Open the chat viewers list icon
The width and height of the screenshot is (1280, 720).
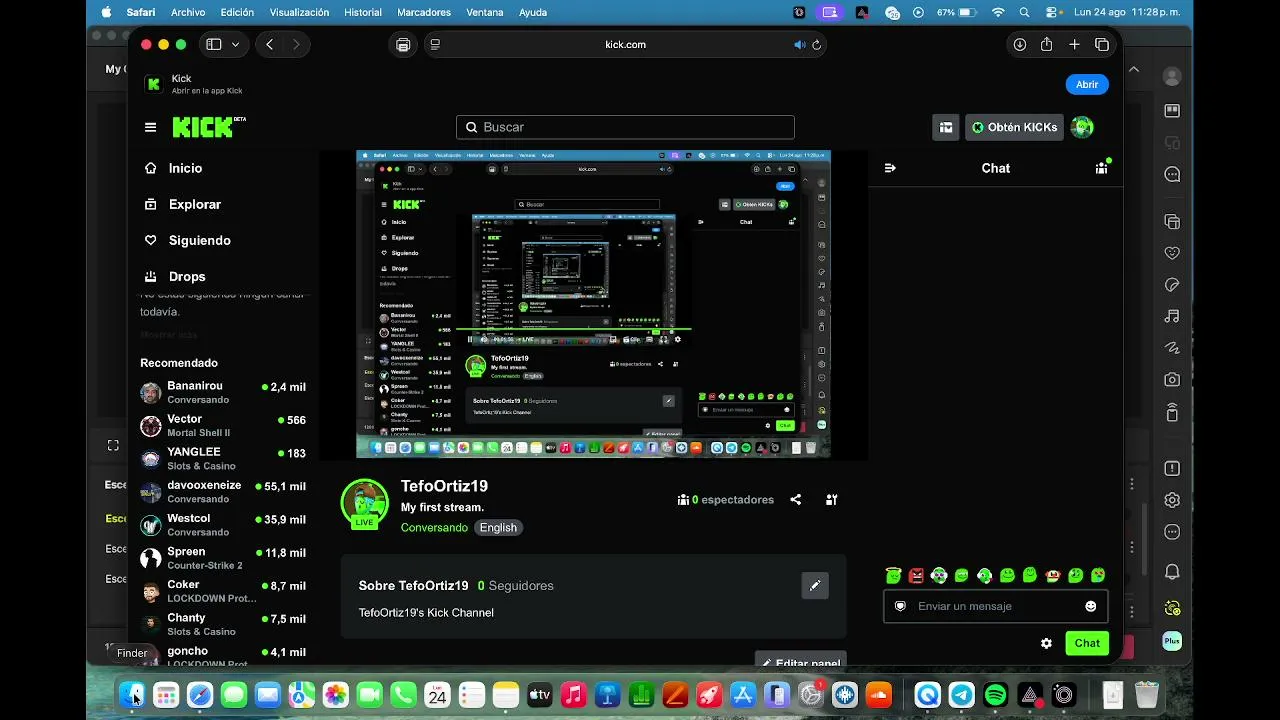[x=1101, y=168]
